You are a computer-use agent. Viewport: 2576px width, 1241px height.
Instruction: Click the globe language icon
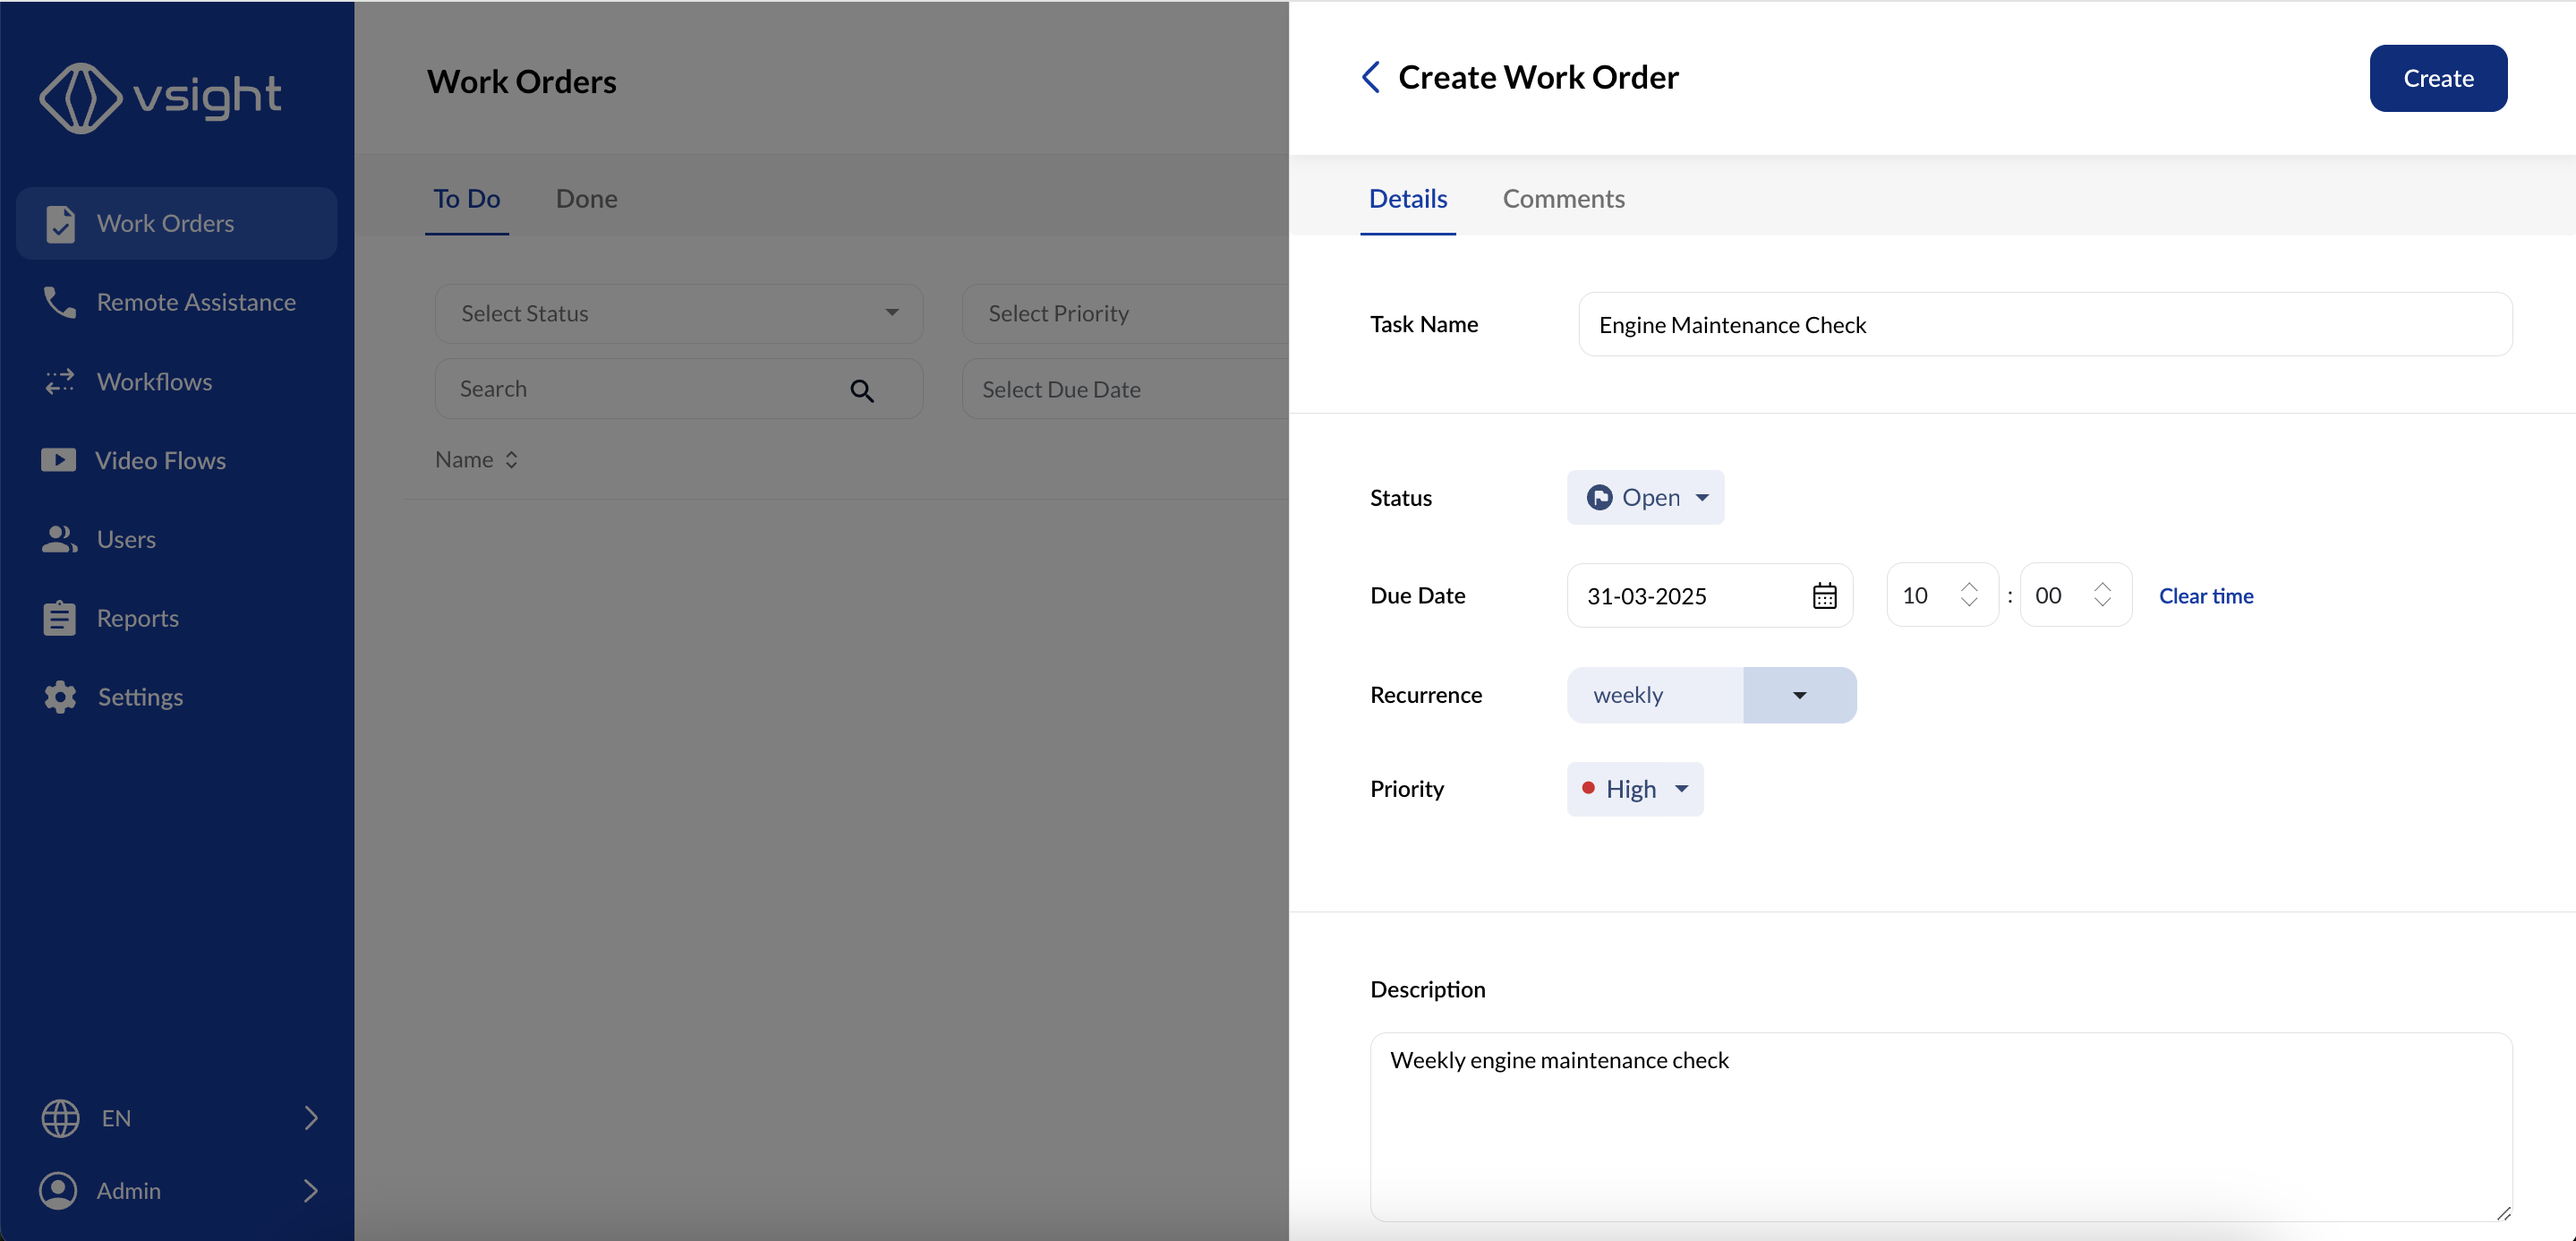pyautogui.click(x=60, y=1118)
